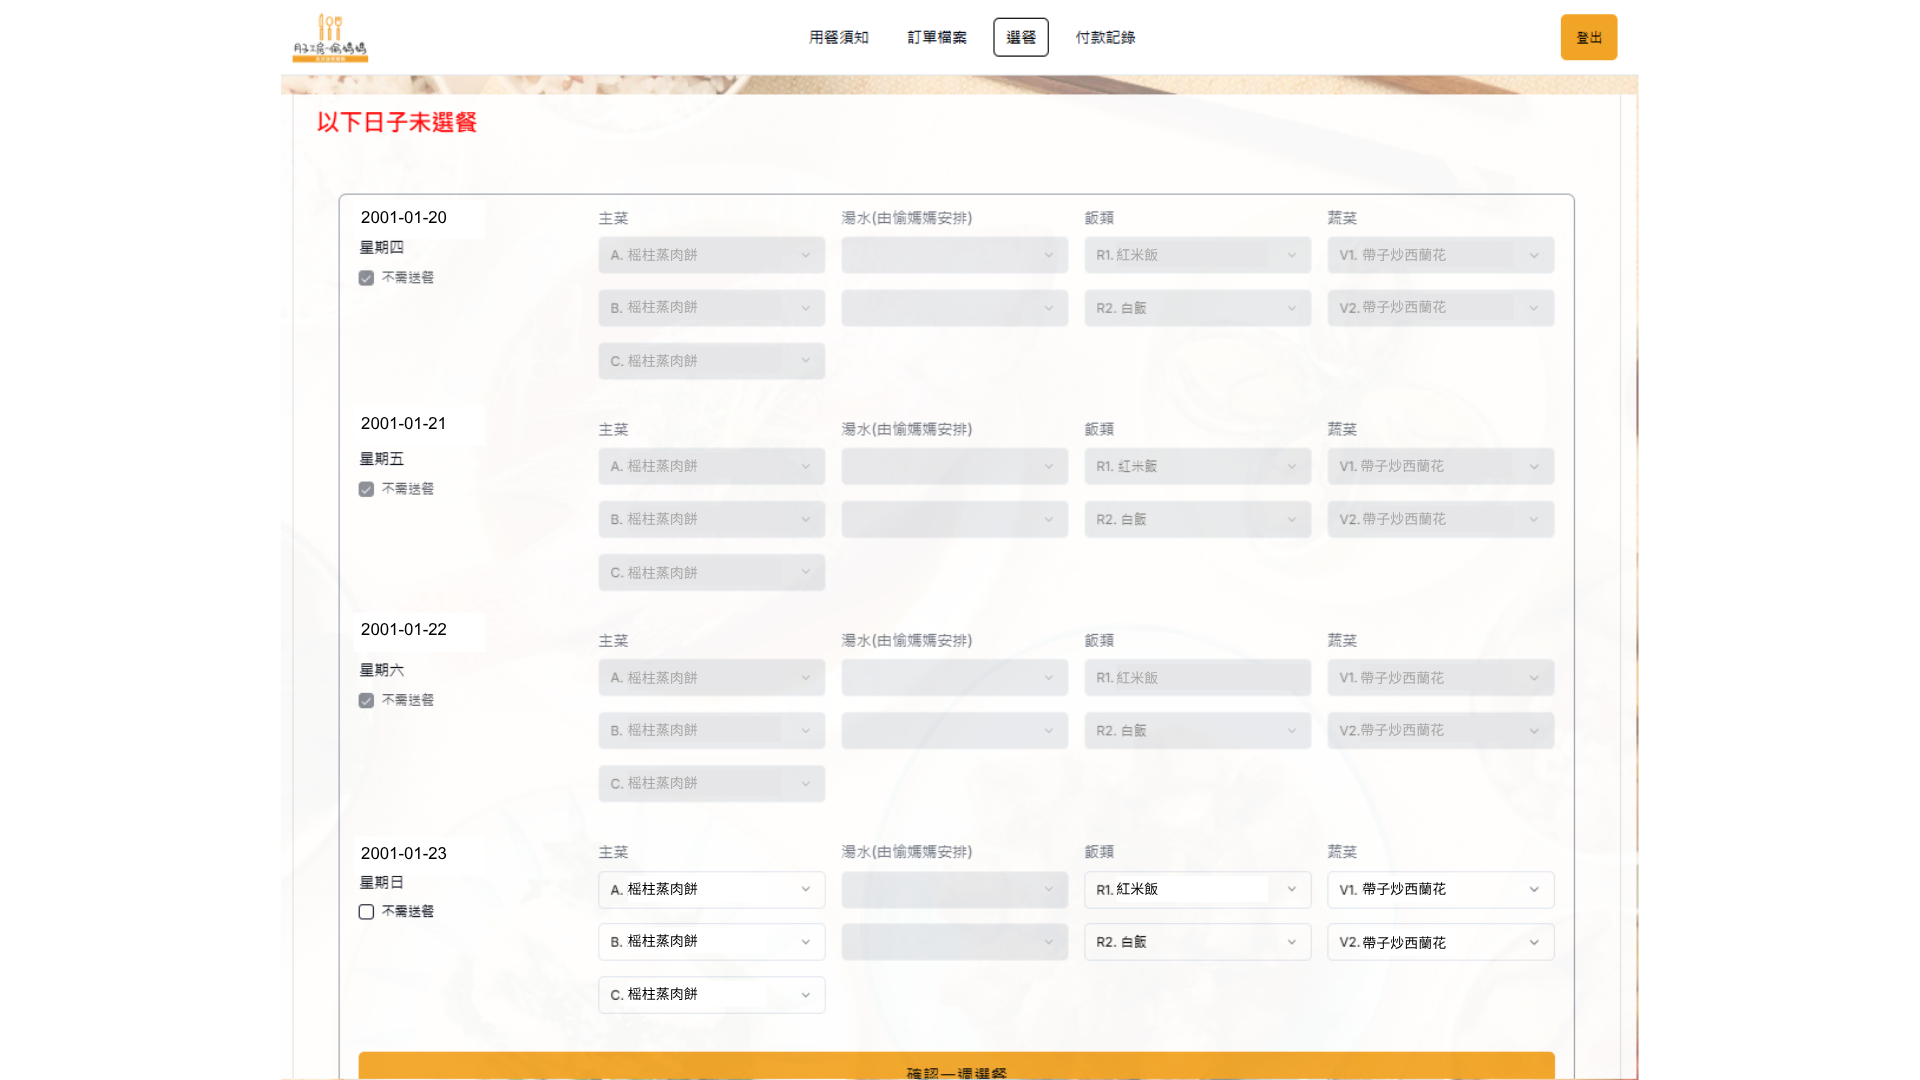1920x1080 pixels.
Task: Open the 用餐須知 menu item
Action: click(838, 37)
